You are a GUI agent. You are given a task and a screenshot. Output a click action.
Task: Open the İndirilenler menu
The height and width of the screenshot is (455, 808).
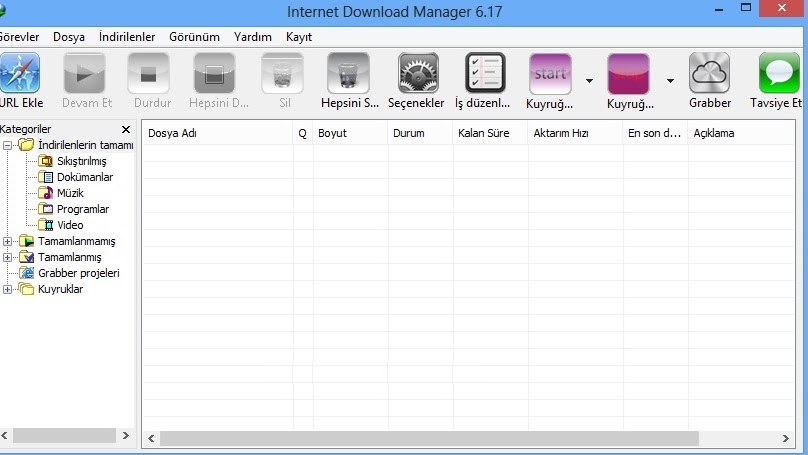pos(127,37)
